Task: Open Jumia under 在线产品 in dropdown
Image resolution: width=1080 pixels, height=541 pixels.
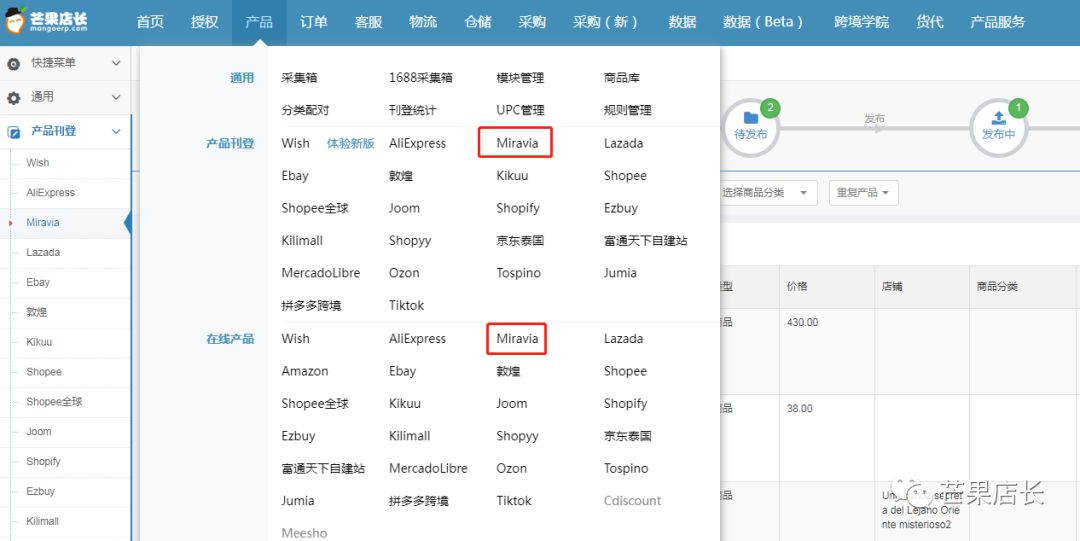Action: [x=298, y=501]
